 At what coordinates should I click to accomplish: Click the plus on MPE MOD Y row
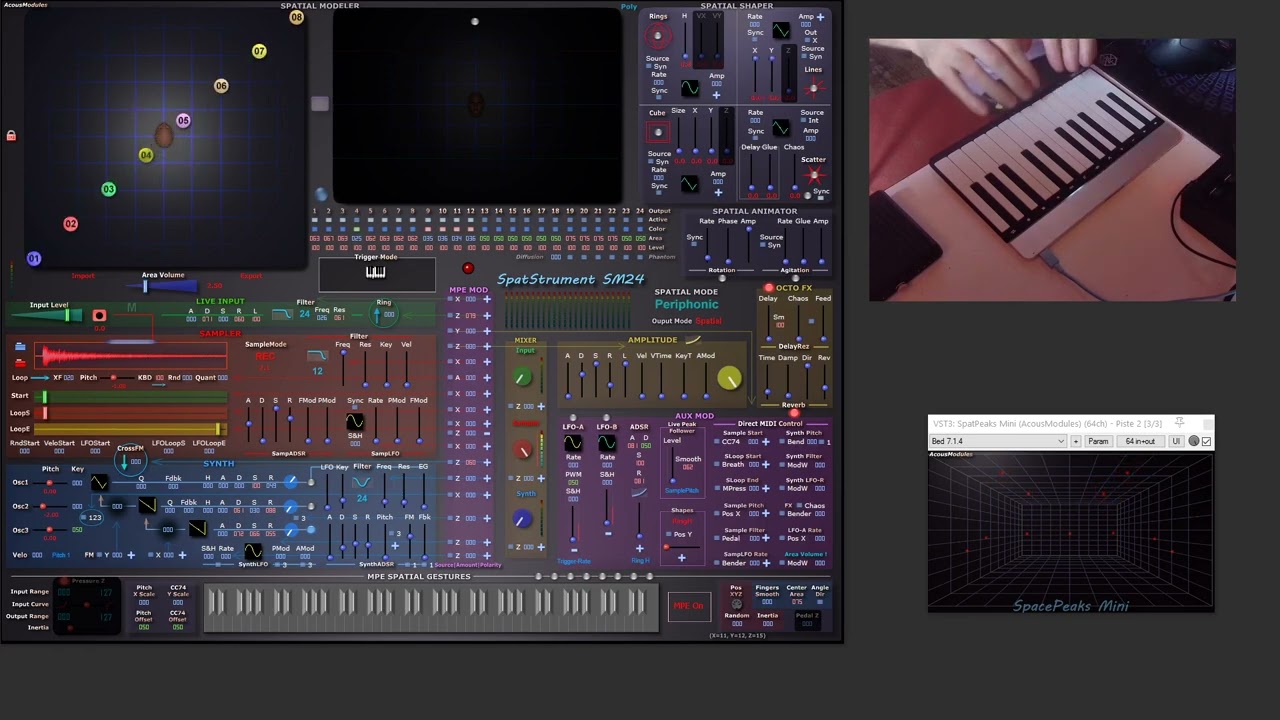[x=487, y=331]
